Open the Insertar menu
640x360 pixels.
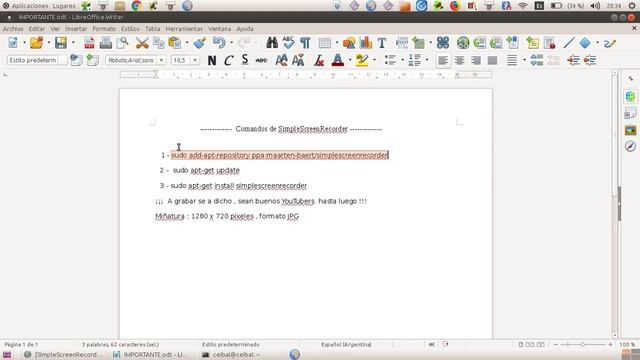[x=76, y=29]
